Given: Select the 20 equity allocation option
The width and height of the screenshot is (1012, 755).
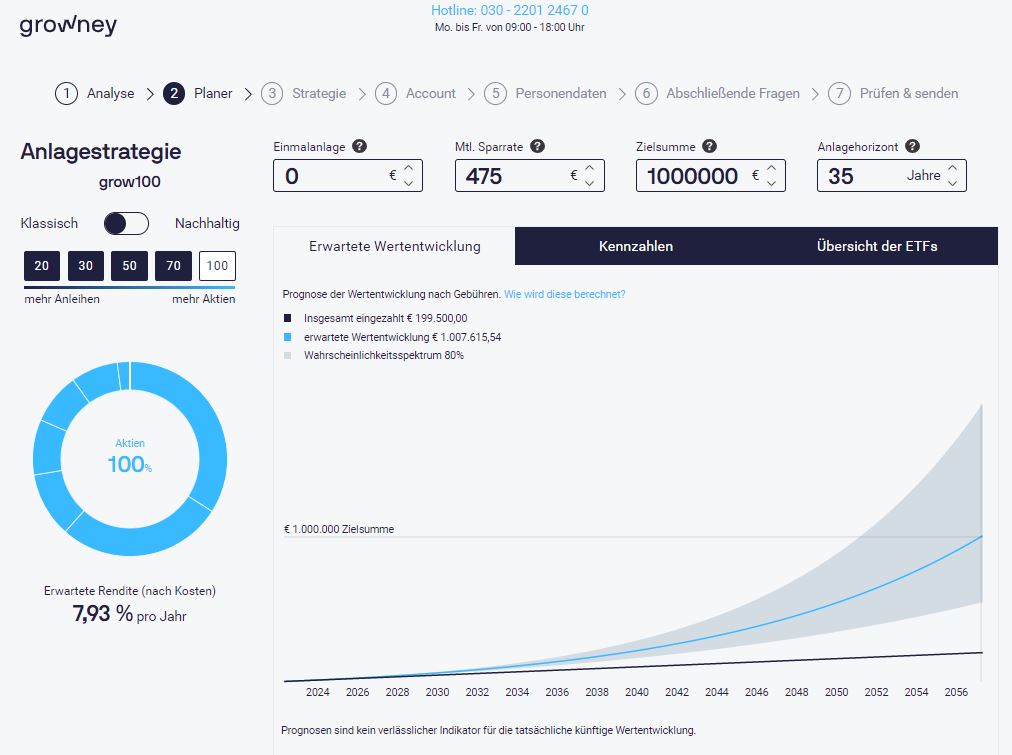Looking at the screenshot, I should click(x=42, y=265).
